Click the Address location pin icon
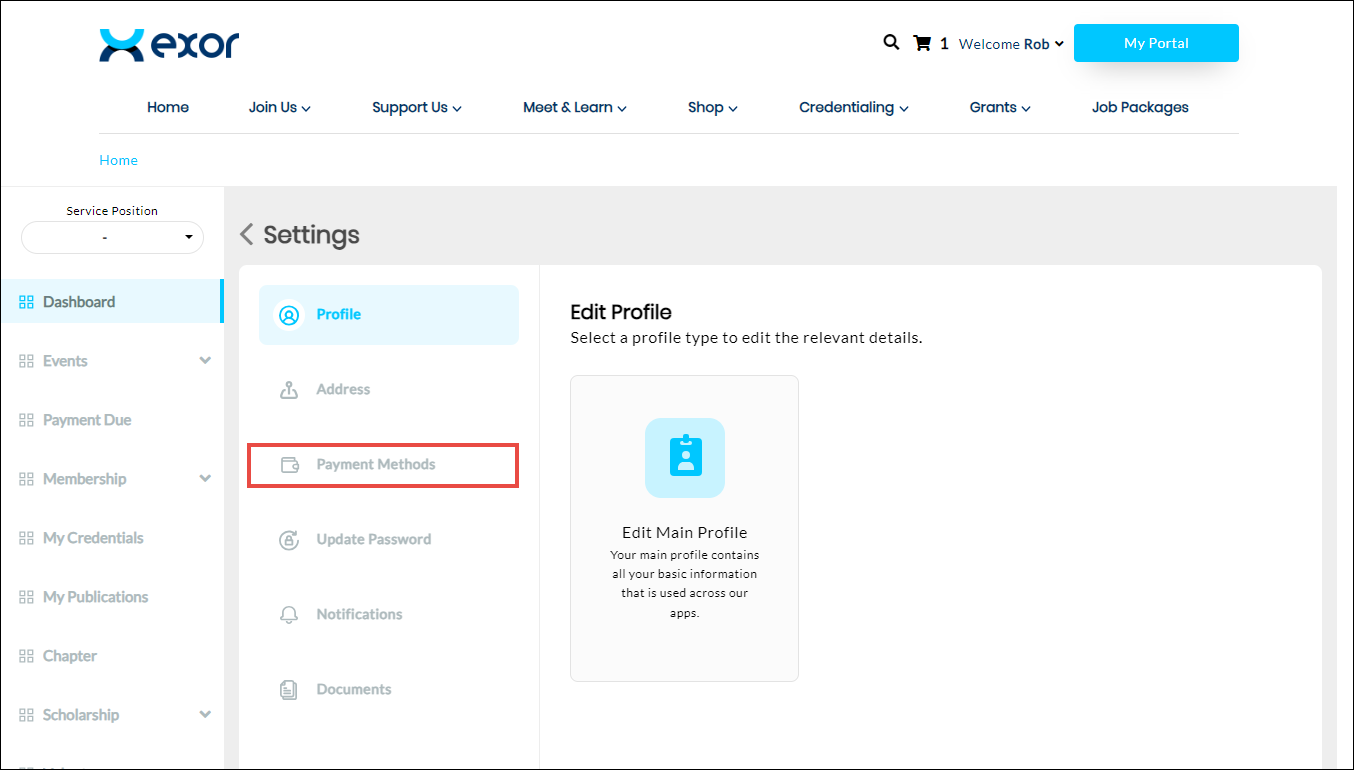The width and height of the screenshot is (1354, 770). pyautogui.click(x=289, y=390)
